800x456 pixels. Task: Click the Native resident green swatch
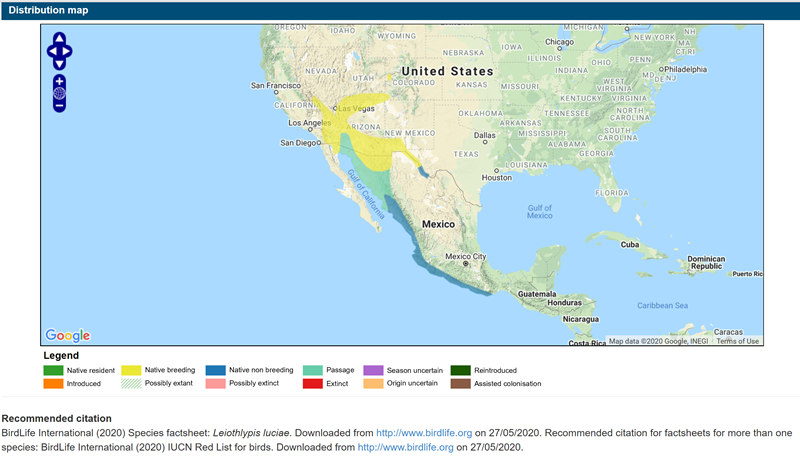tap(52, 370)
